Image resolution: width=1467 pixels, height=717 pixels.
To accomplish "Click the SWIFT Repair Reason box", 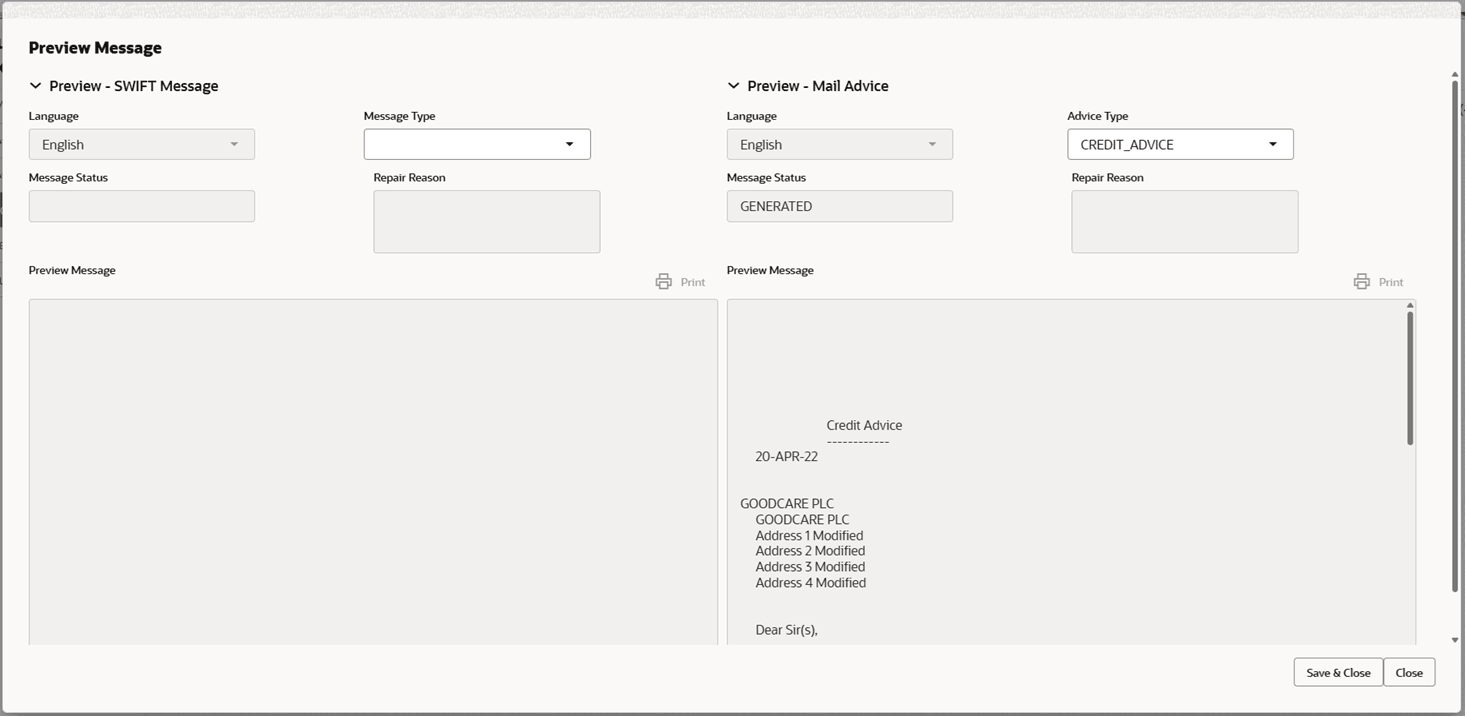I will click(x=487, y=222).
